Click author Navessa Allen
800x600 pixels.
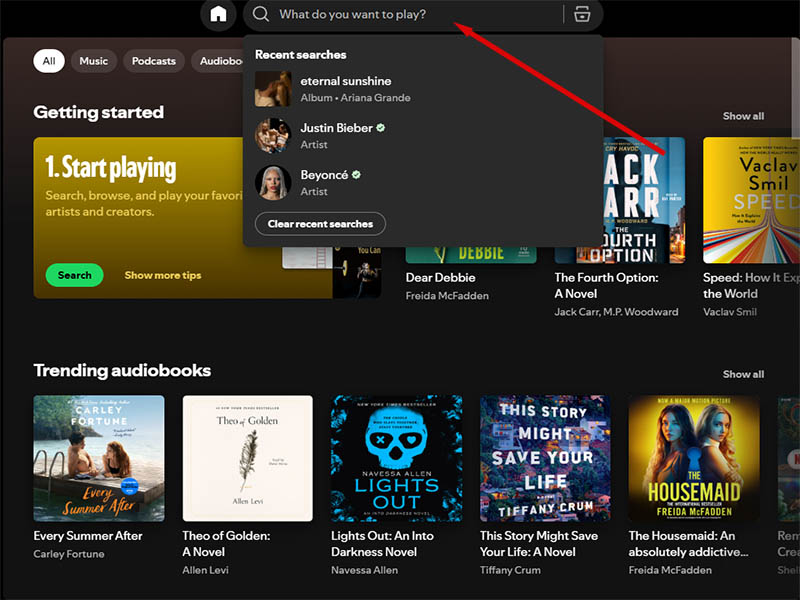(364, 570)
